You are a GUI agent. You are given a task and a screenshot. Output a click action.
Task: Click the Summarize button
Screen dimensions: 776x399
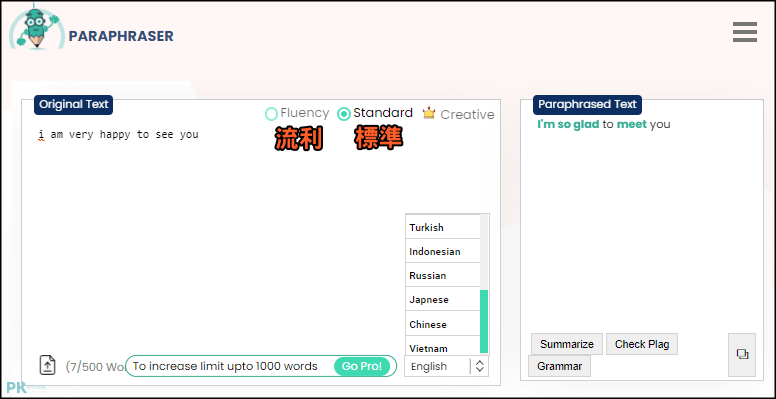pyautogui.click(x=567, y=344)
